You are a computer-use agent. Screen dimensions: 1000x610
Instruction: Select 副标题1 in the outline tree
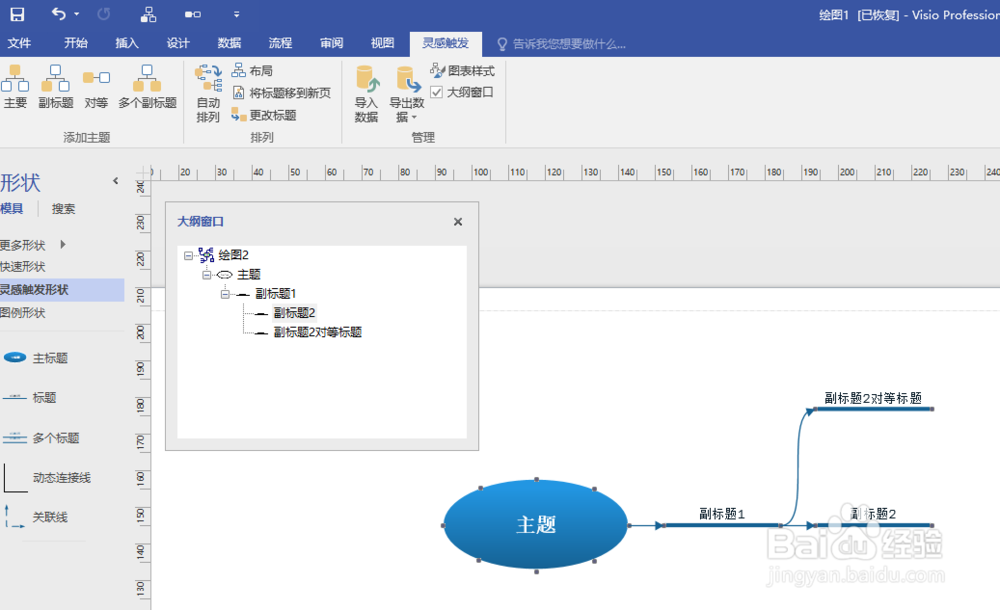point(276,294)
